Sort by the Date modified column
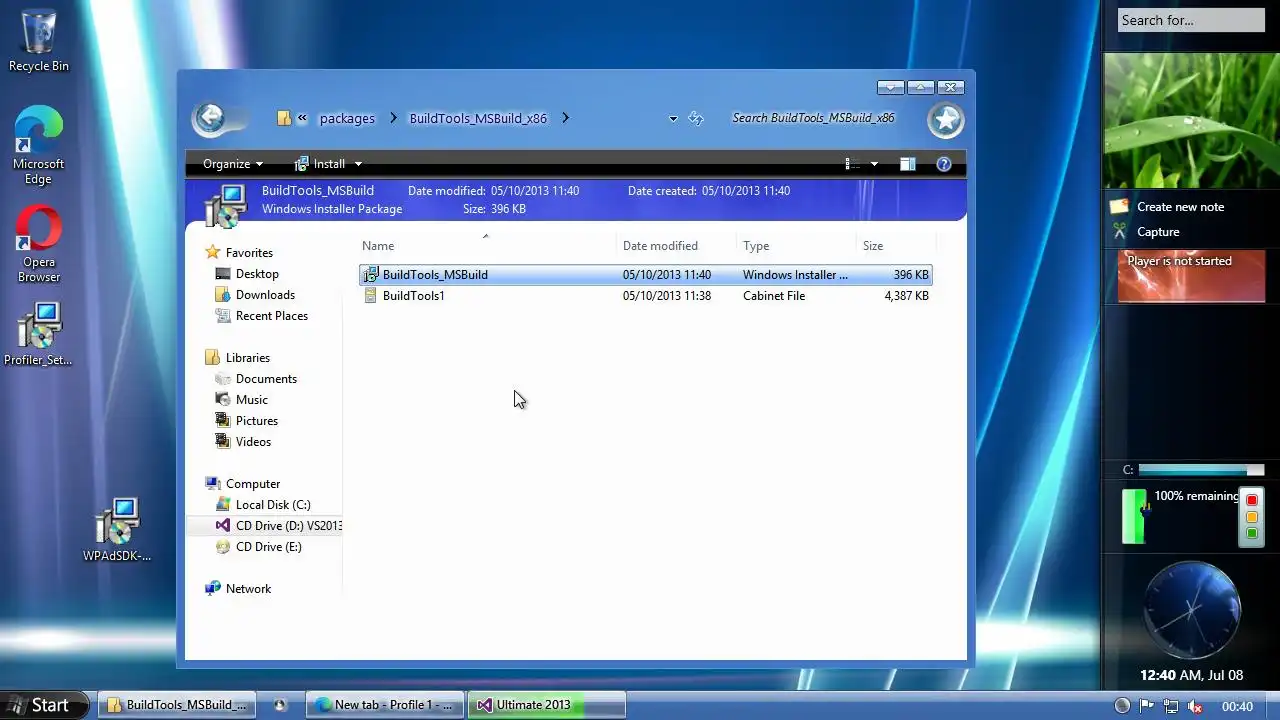This screenshot has width=1280, height=720. coord(678,246)
